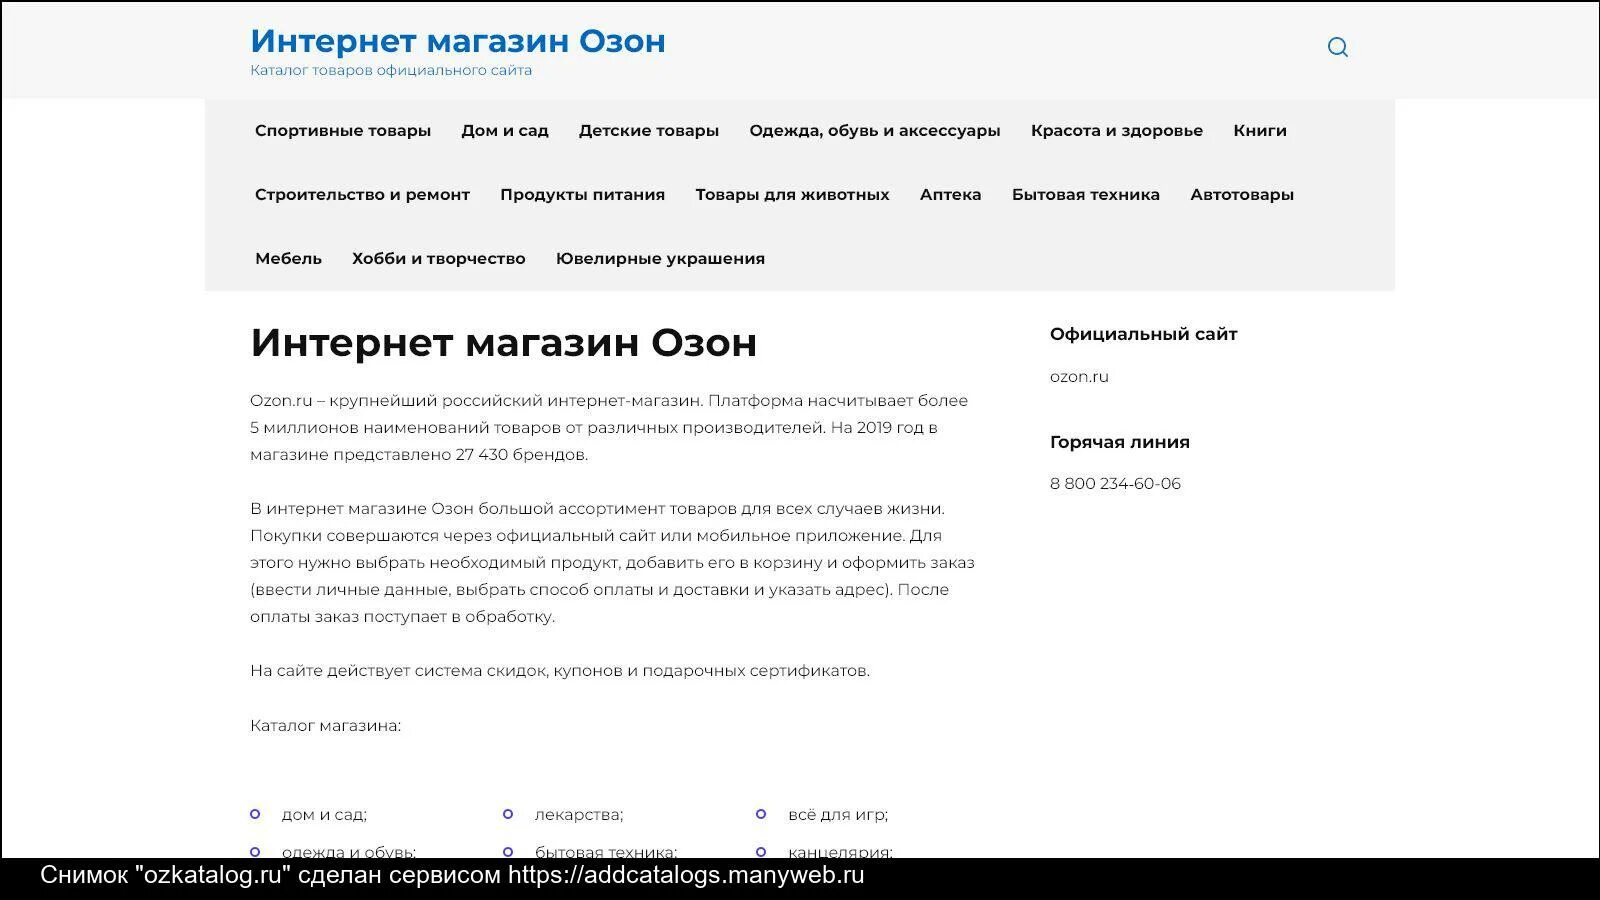Open 'Дом и сад' menu item
This screenshot has height=900, width=1600.
[505, 131]
